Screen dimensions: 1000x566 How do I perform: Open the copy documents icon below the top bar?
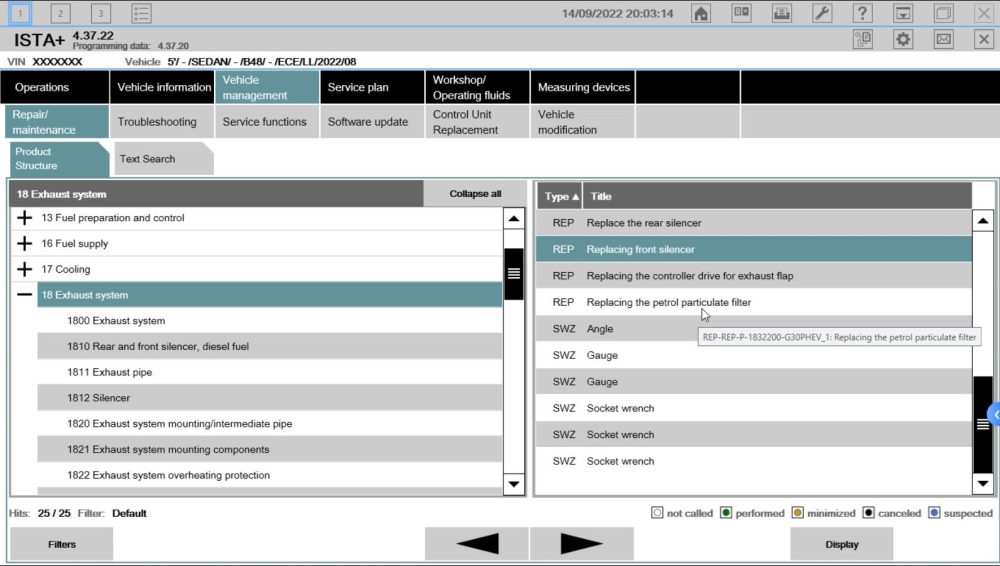[x=862, y=40]
